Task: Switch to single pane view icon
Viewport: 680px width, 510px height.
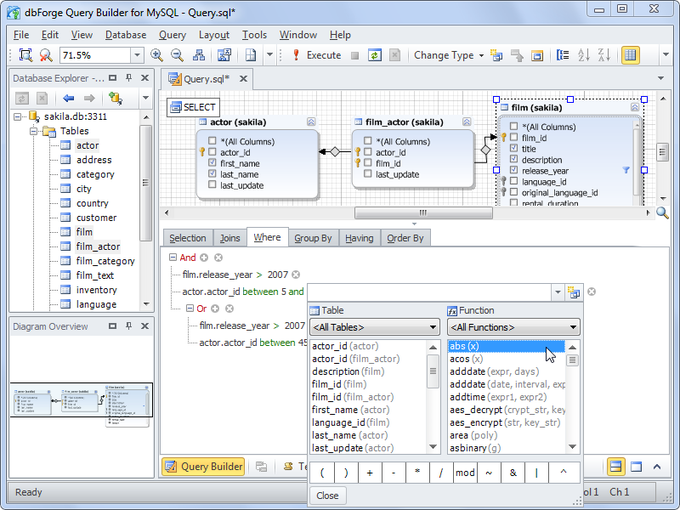Action: coord(636,467)
